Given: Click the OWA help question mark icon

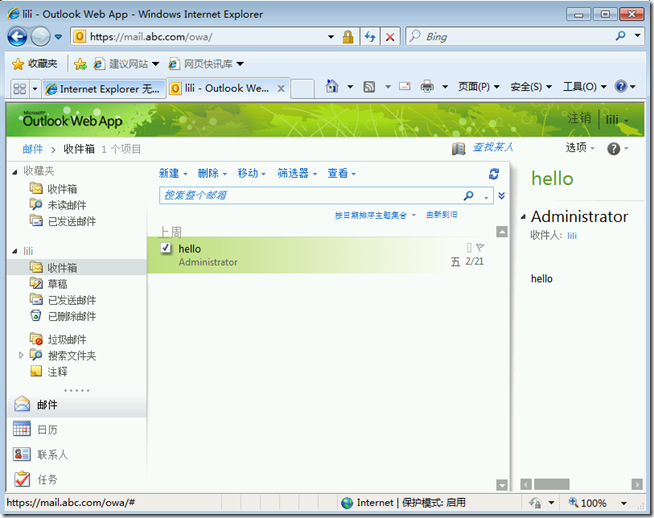Looking at the screenshot, I should [613, 148].
